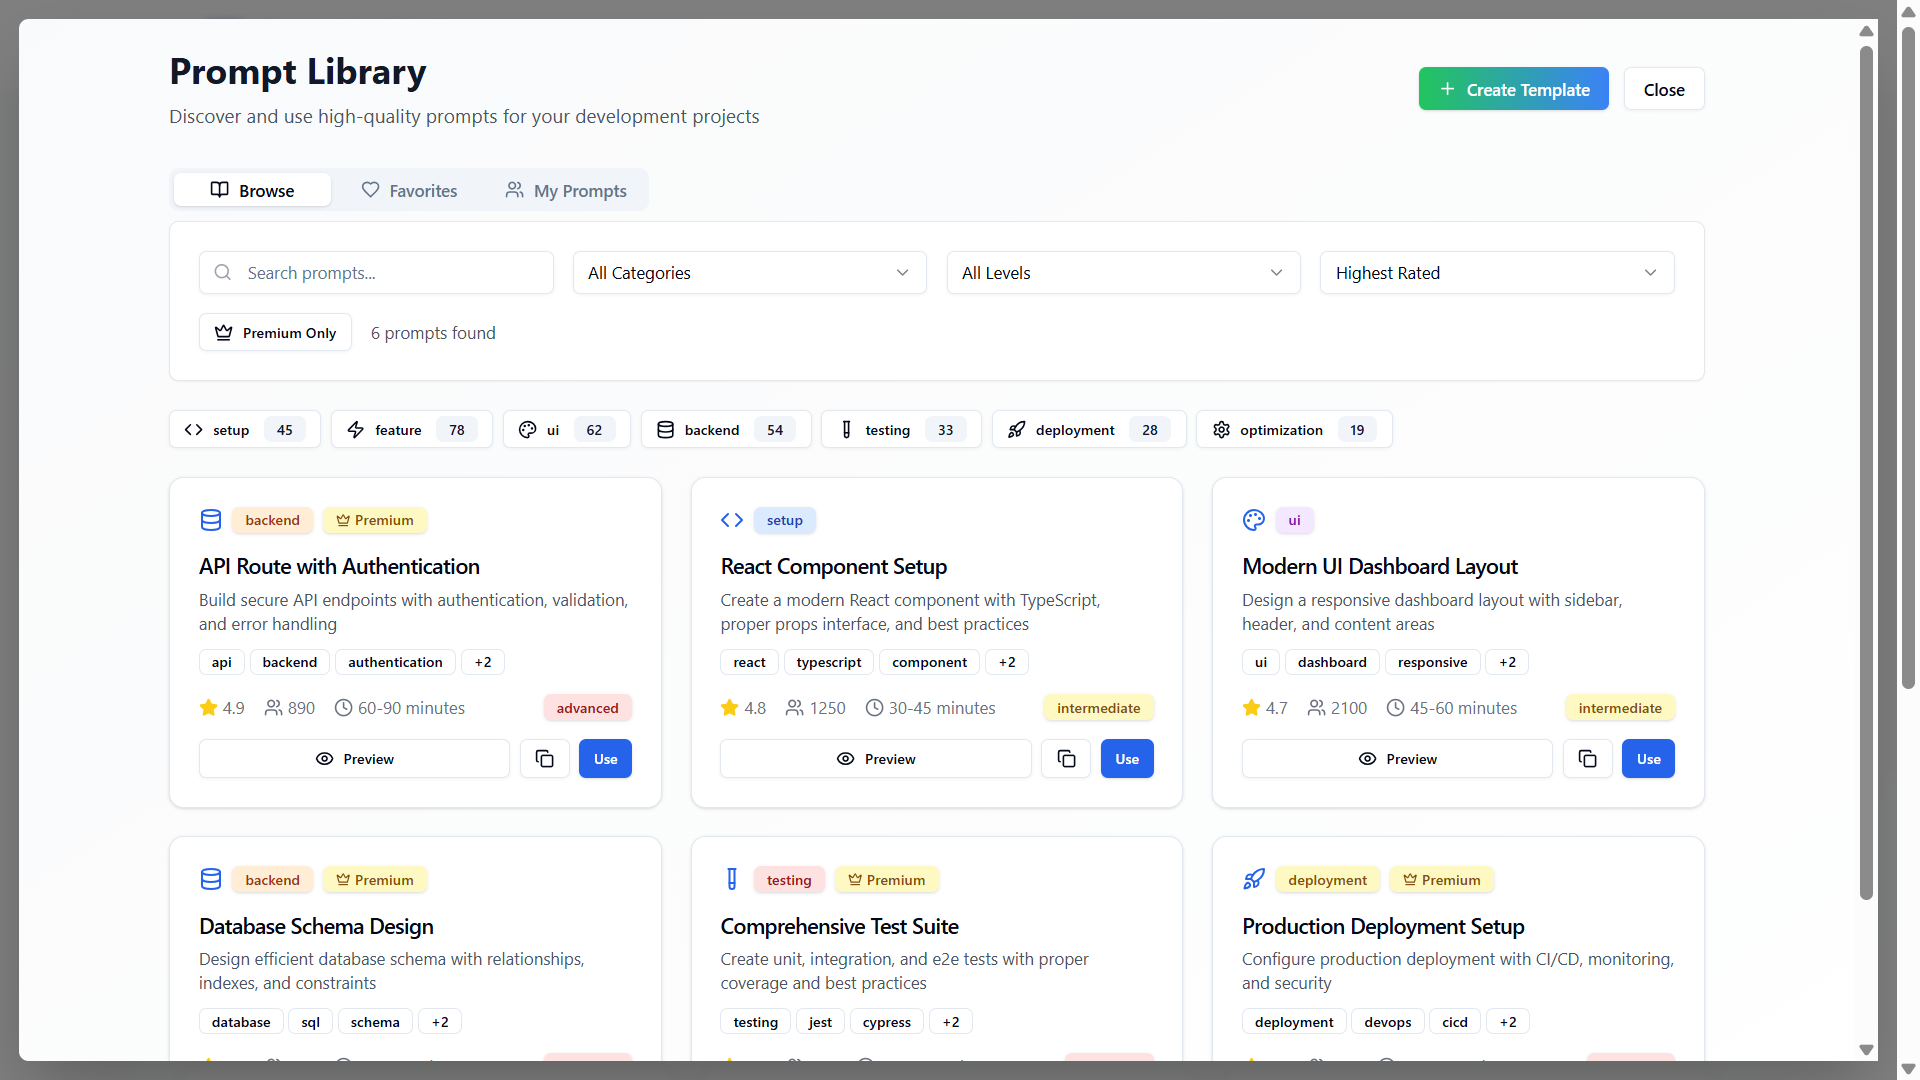Viewport: 1920px width, 1080px height.
Task: Open the All Categories dropdown
Action: [749, 273]
